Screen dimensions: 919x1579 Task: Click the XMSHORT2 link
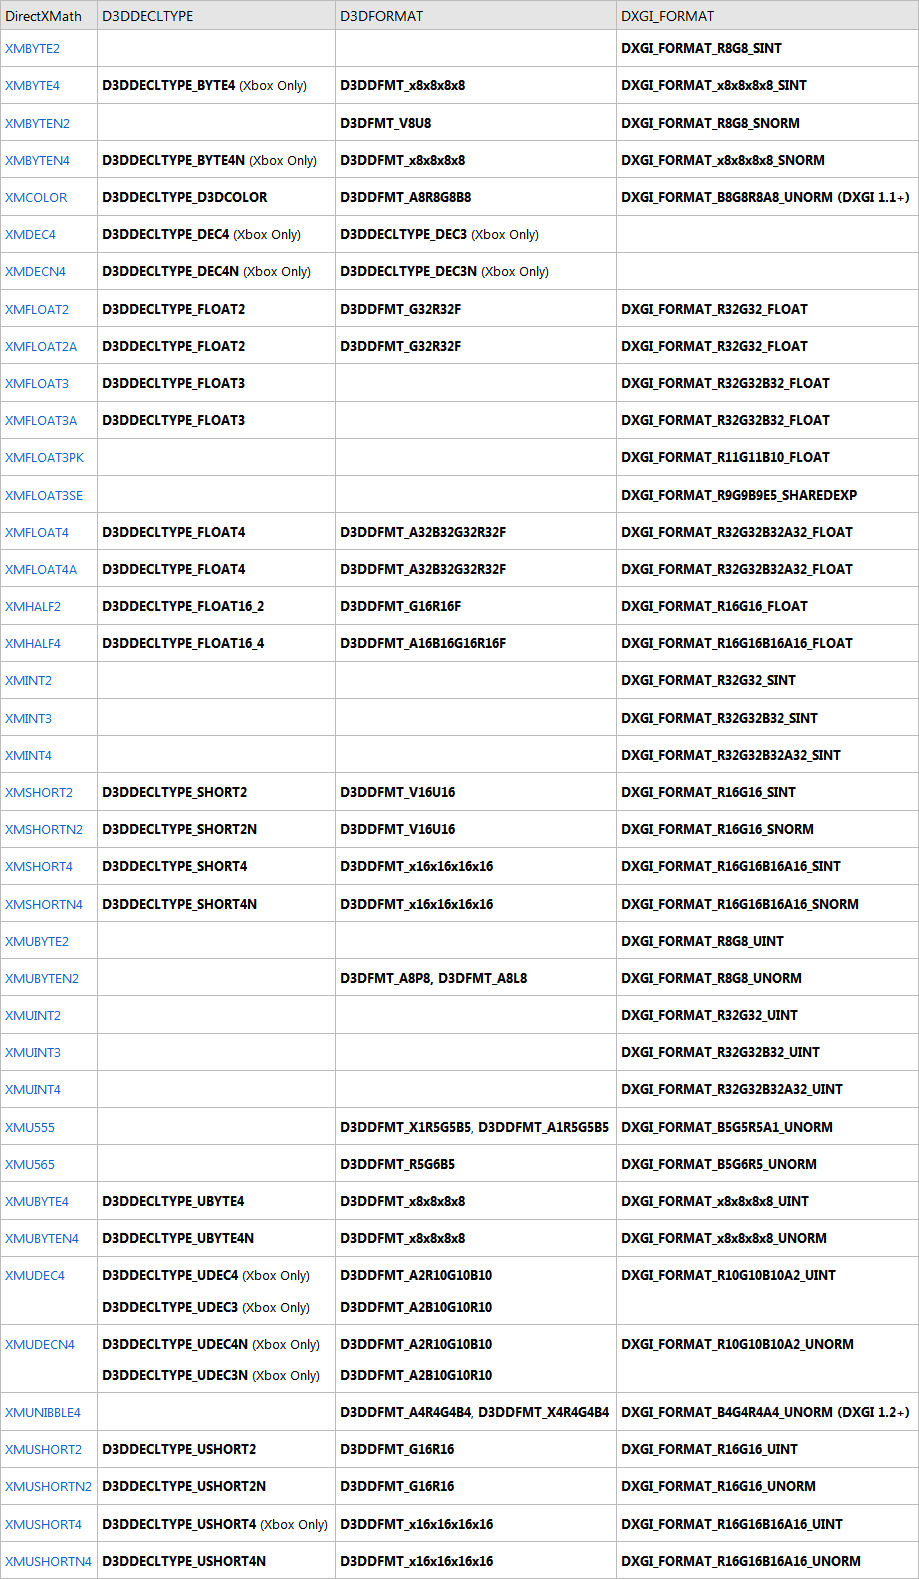39,792
